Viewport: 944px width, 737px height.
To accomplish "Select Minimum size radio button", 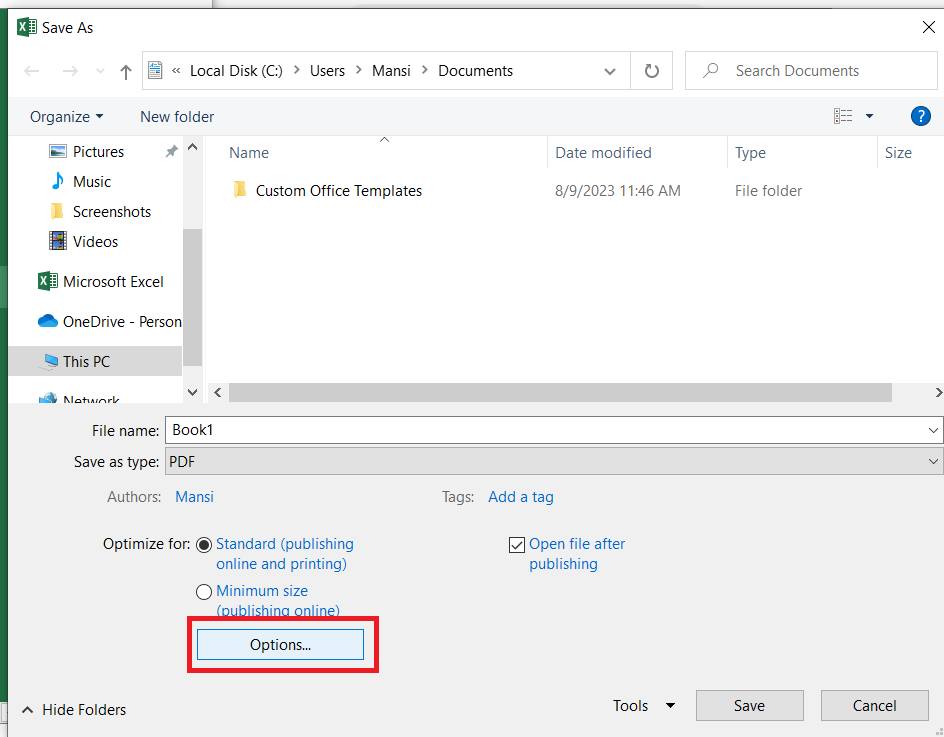I will [x=204, y=592].
